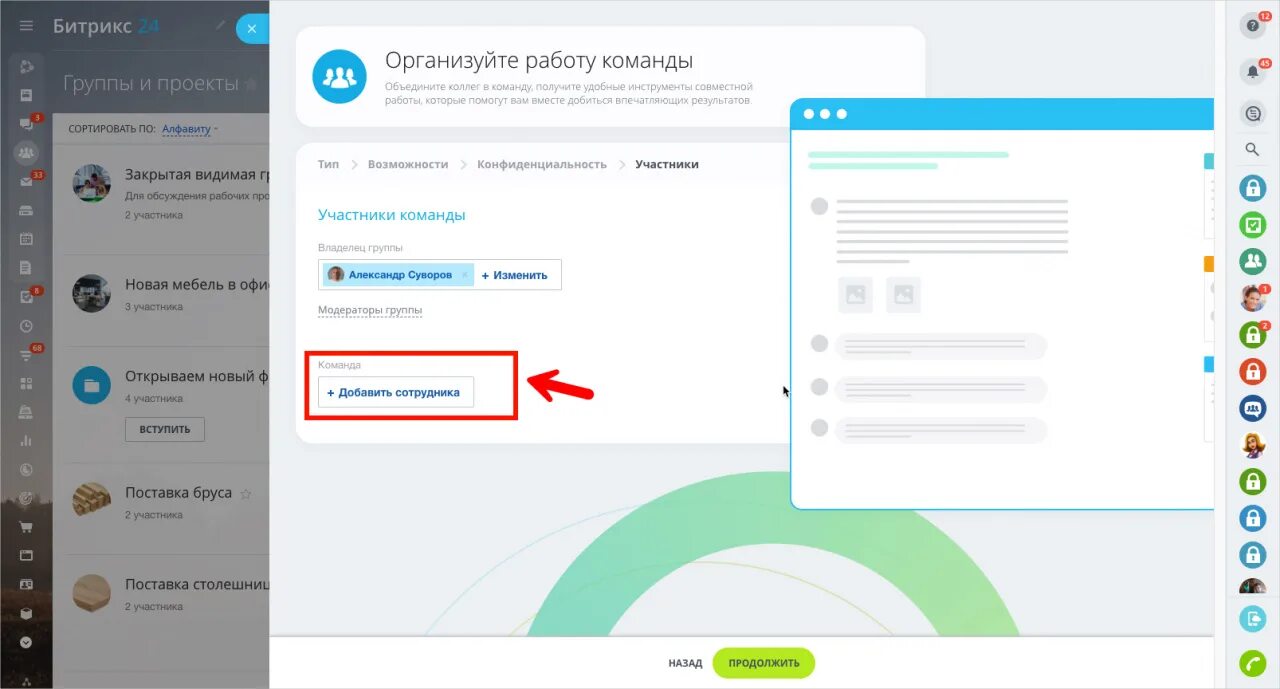Open the chat and calls icon with badge 3
The width and height of the screenshot is (1280, 689).
(27, 125)
